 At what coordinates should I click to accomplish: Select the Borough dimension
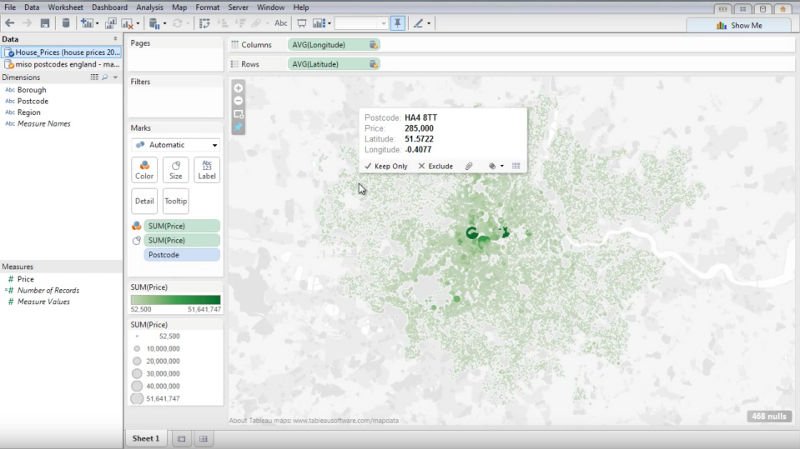coord(32,90)
